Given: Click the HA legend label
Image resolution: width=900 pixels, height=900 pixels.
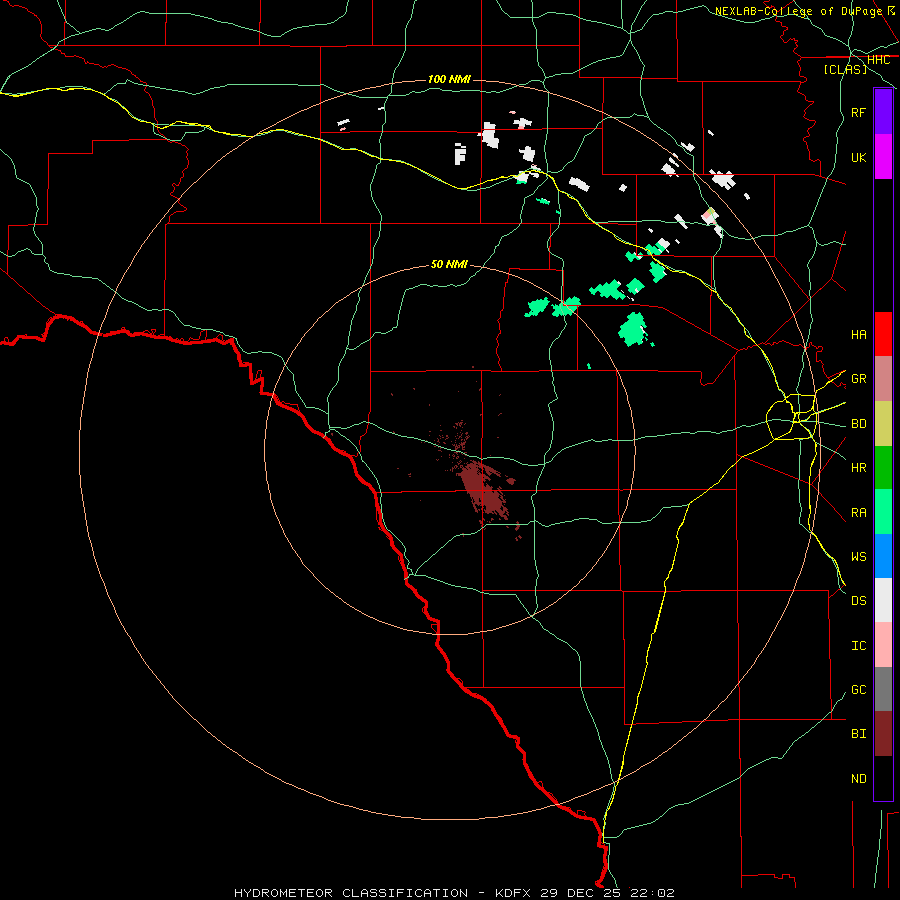Looking at the screenshot, I should (x=858, y=334).
